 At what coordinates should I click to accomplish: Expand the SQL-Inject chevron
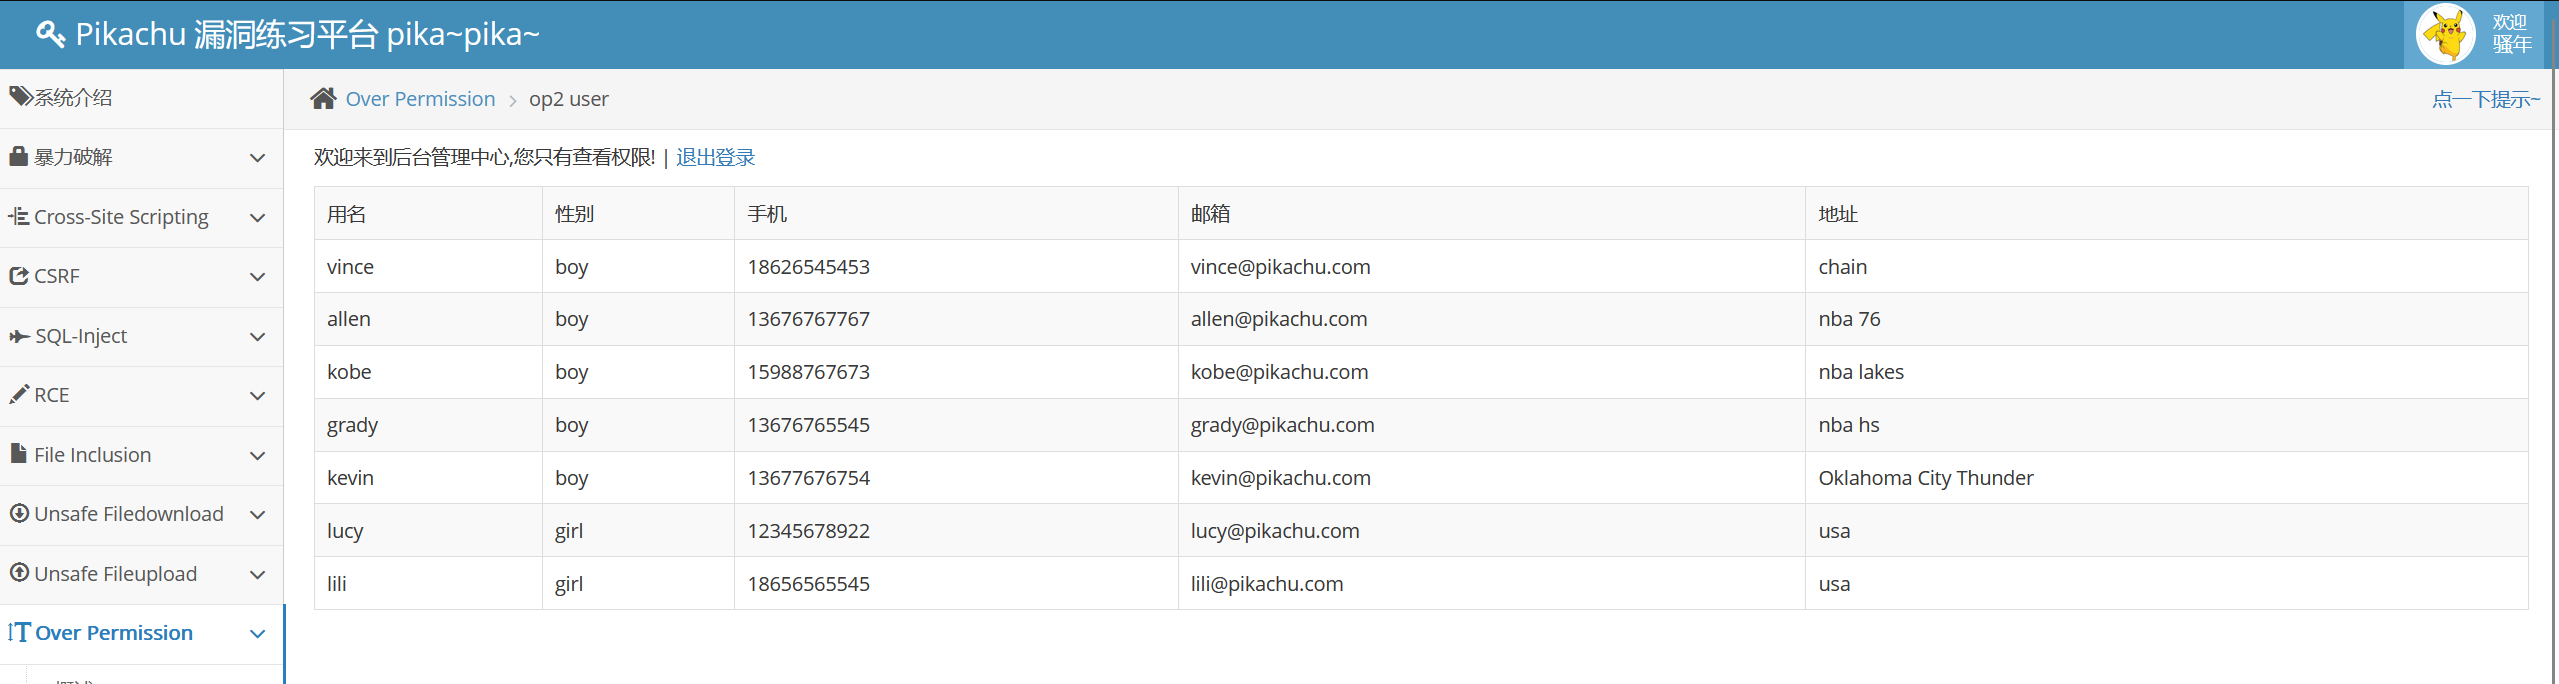[x=257, y=337]
